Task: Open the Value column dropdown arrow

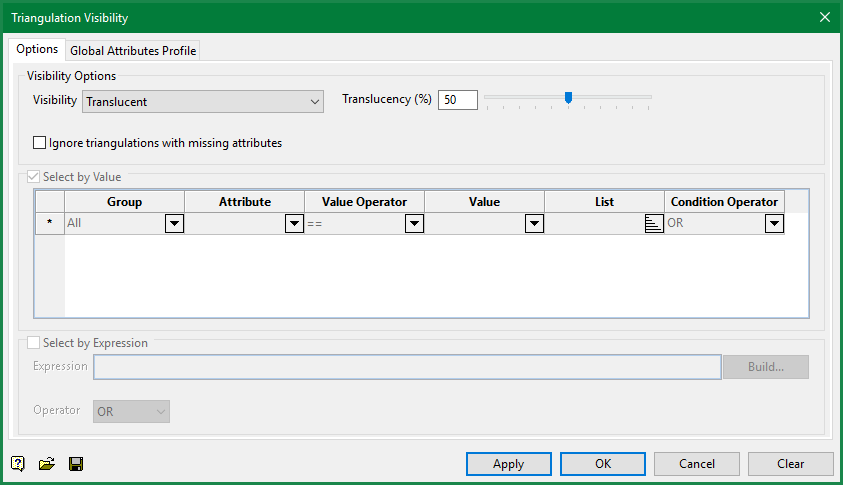Action: coord(534,224)
